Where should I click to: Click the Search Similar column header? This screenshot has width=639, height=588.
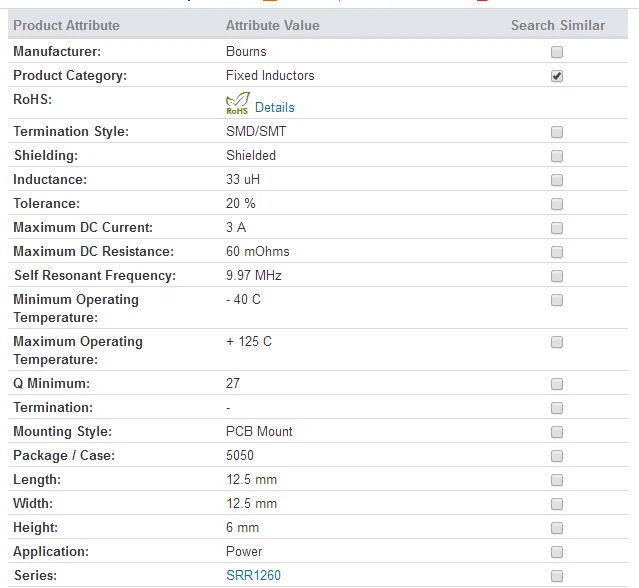558,25
